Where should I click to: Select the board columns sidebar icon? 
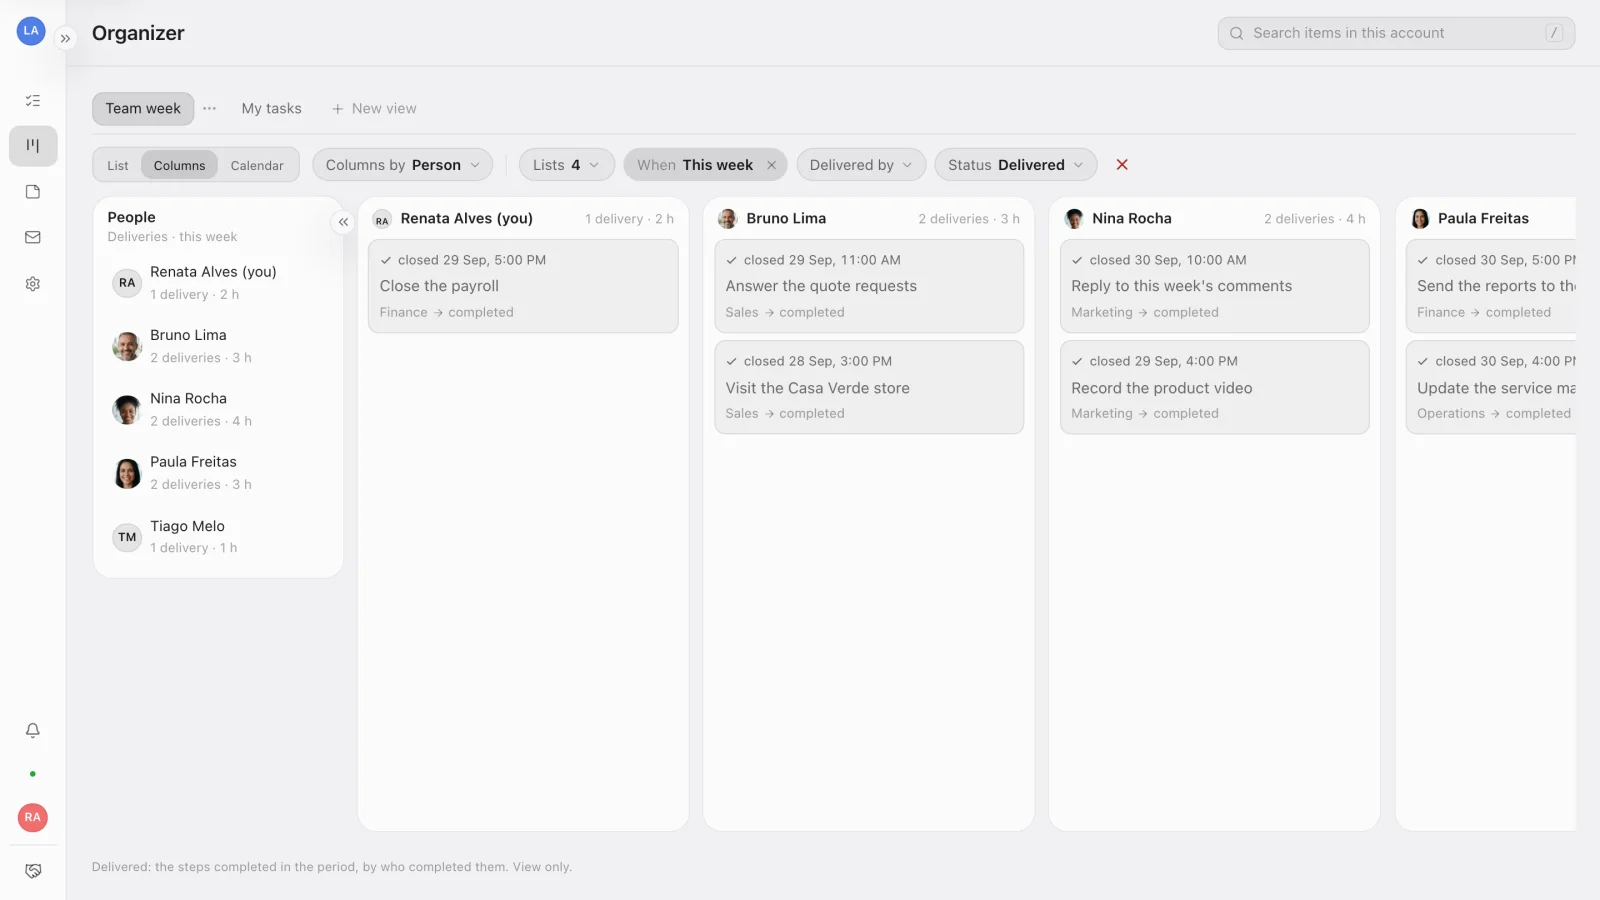click(33, 146)
